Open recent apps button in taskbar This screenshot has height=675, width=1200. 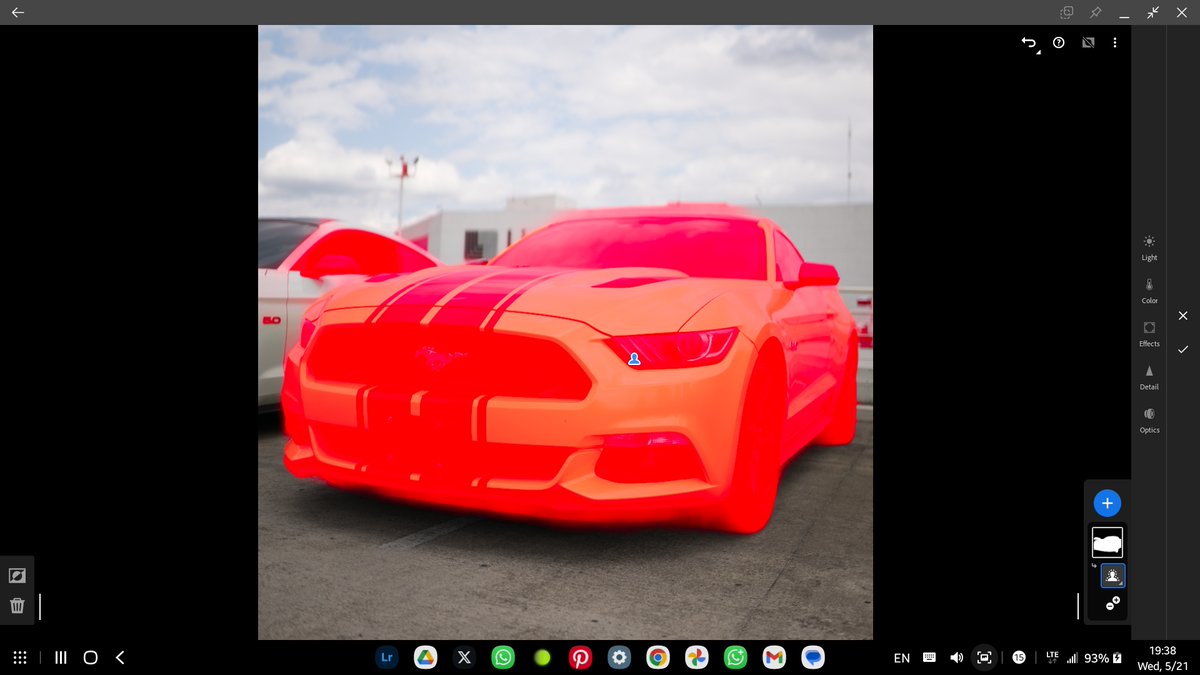point(60,658)
